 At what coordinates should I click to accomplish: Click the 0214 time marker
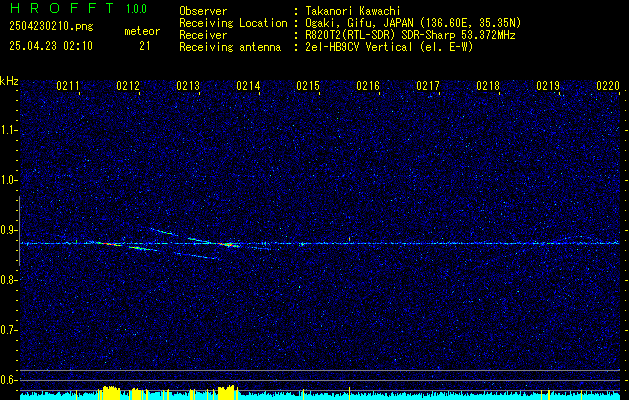coord(248,86)
